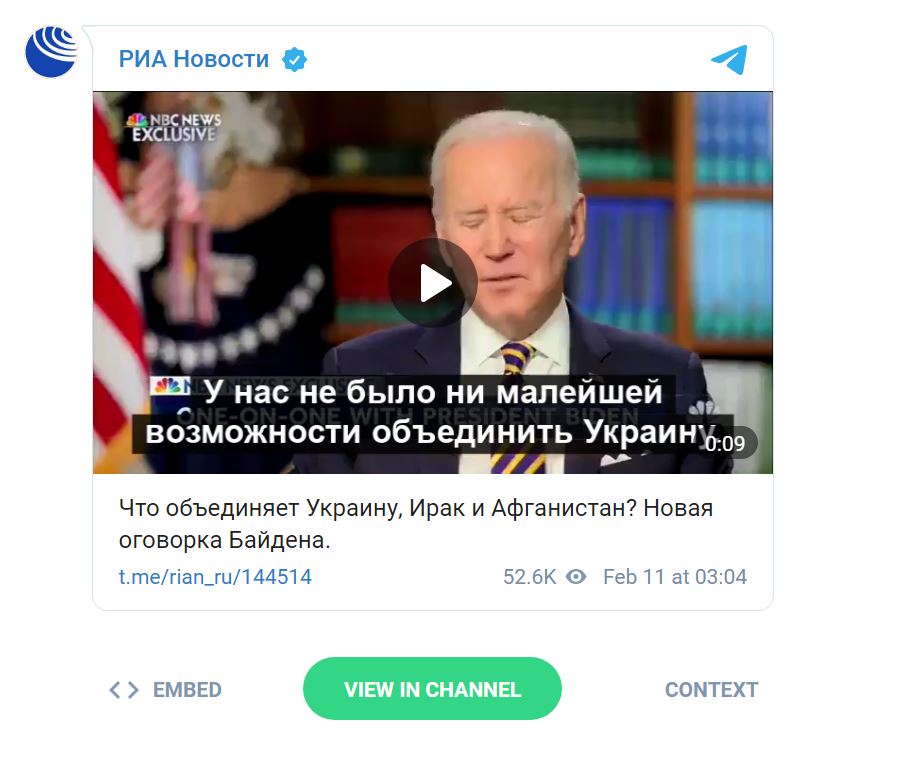Screen dimensions: 918x771
Task: Play the Biden interview video
Action: pos(433,283)
